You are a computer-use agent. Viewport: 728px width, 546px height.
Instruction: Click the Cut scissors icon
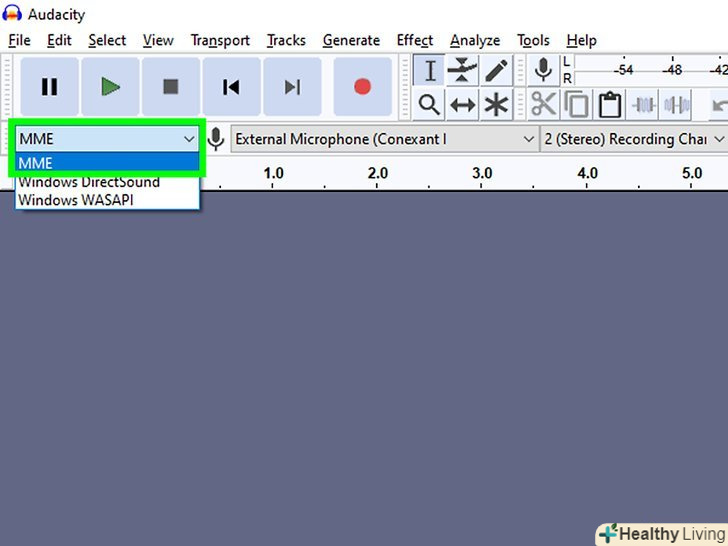point(543,105)
